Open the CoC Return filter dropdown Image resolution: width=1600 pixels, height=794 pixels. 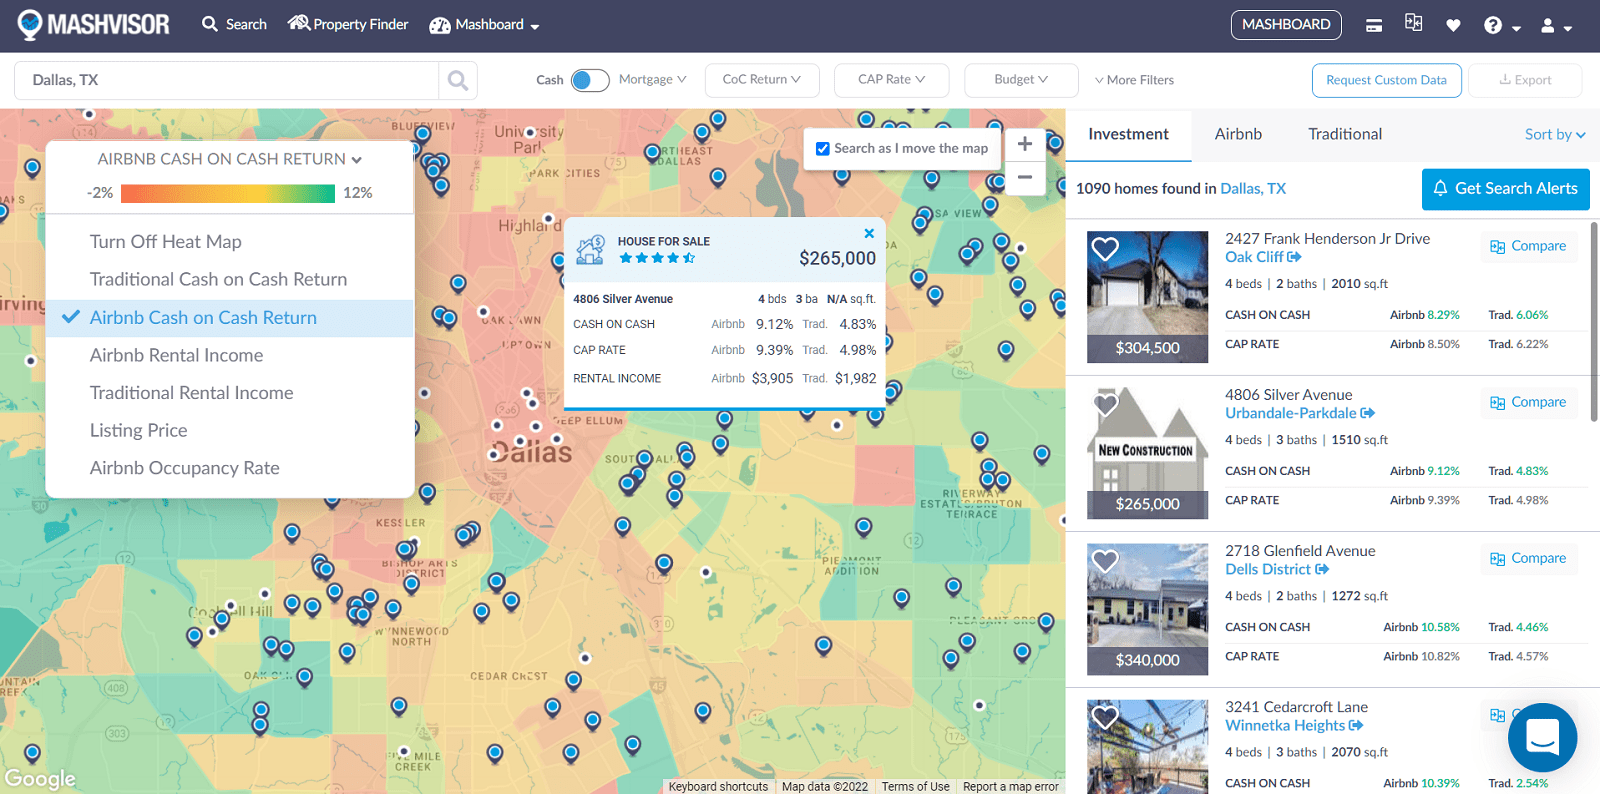coord(762,80)
